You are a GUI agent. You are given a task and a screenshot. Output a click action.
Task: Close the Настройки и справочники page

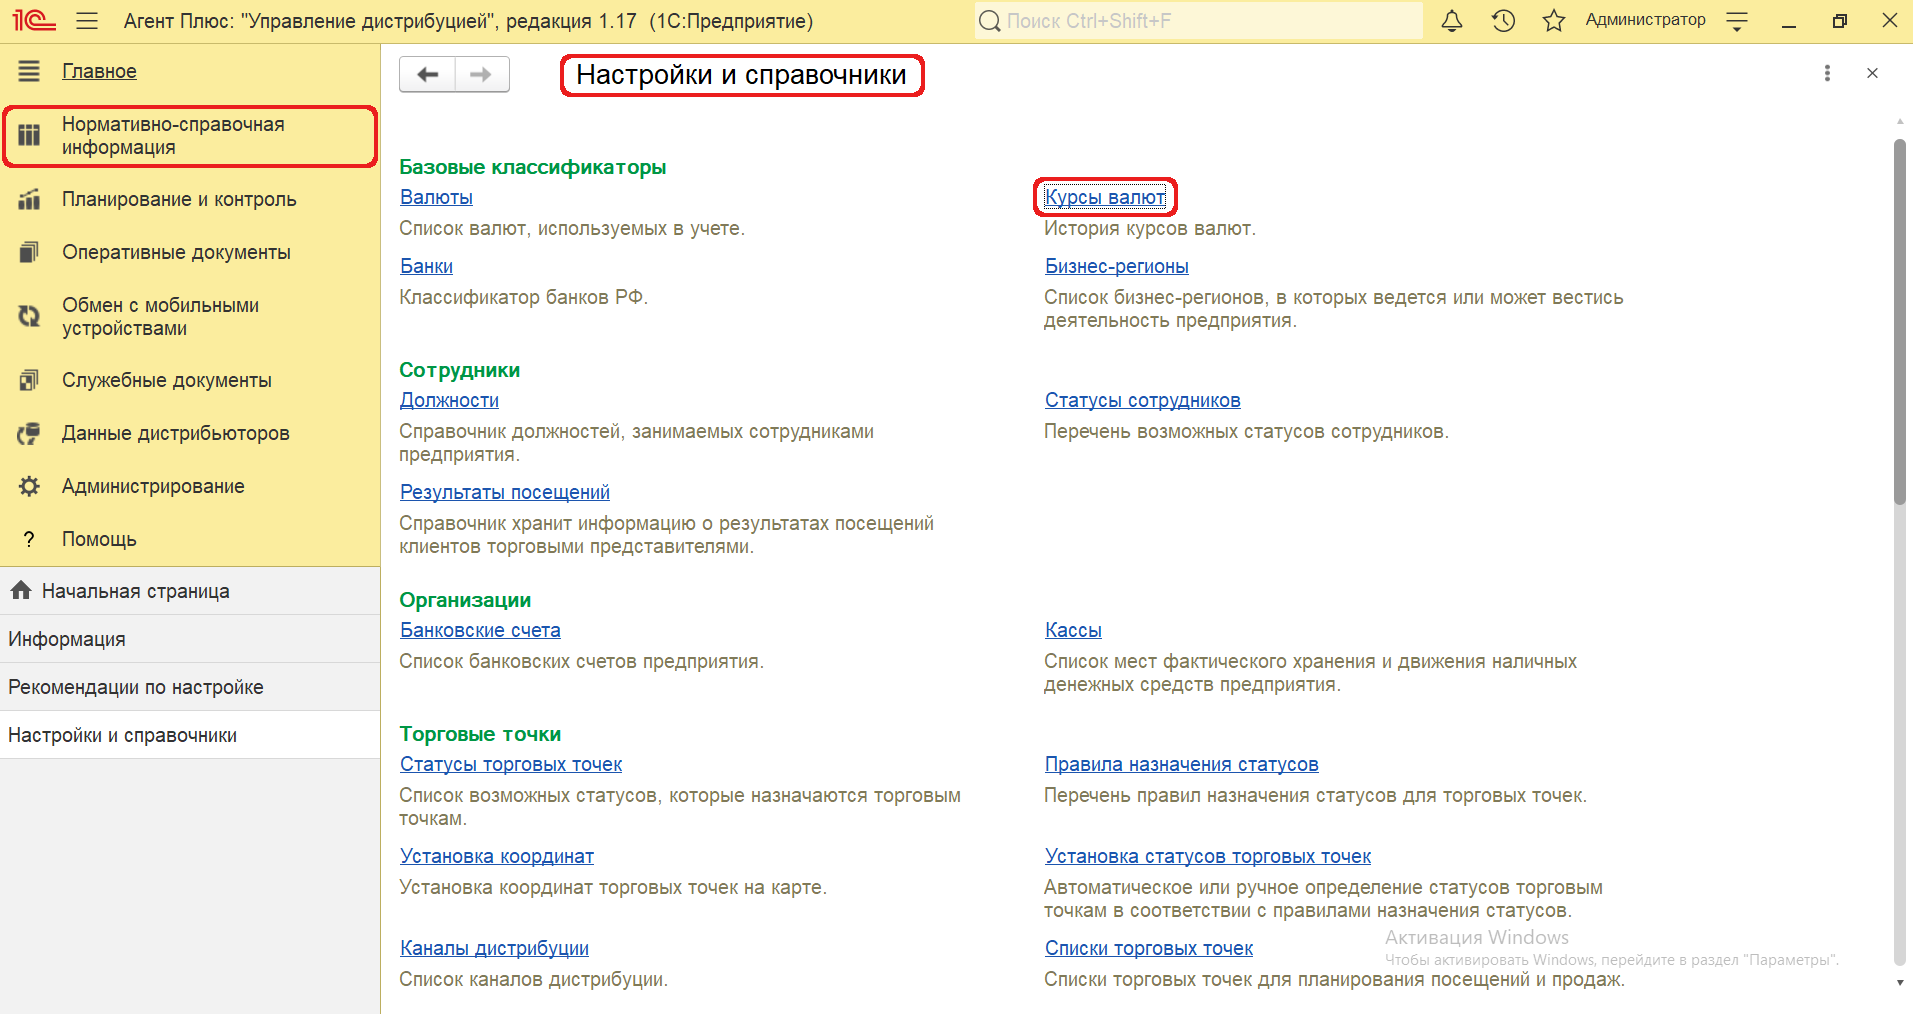pos(1872,73)
